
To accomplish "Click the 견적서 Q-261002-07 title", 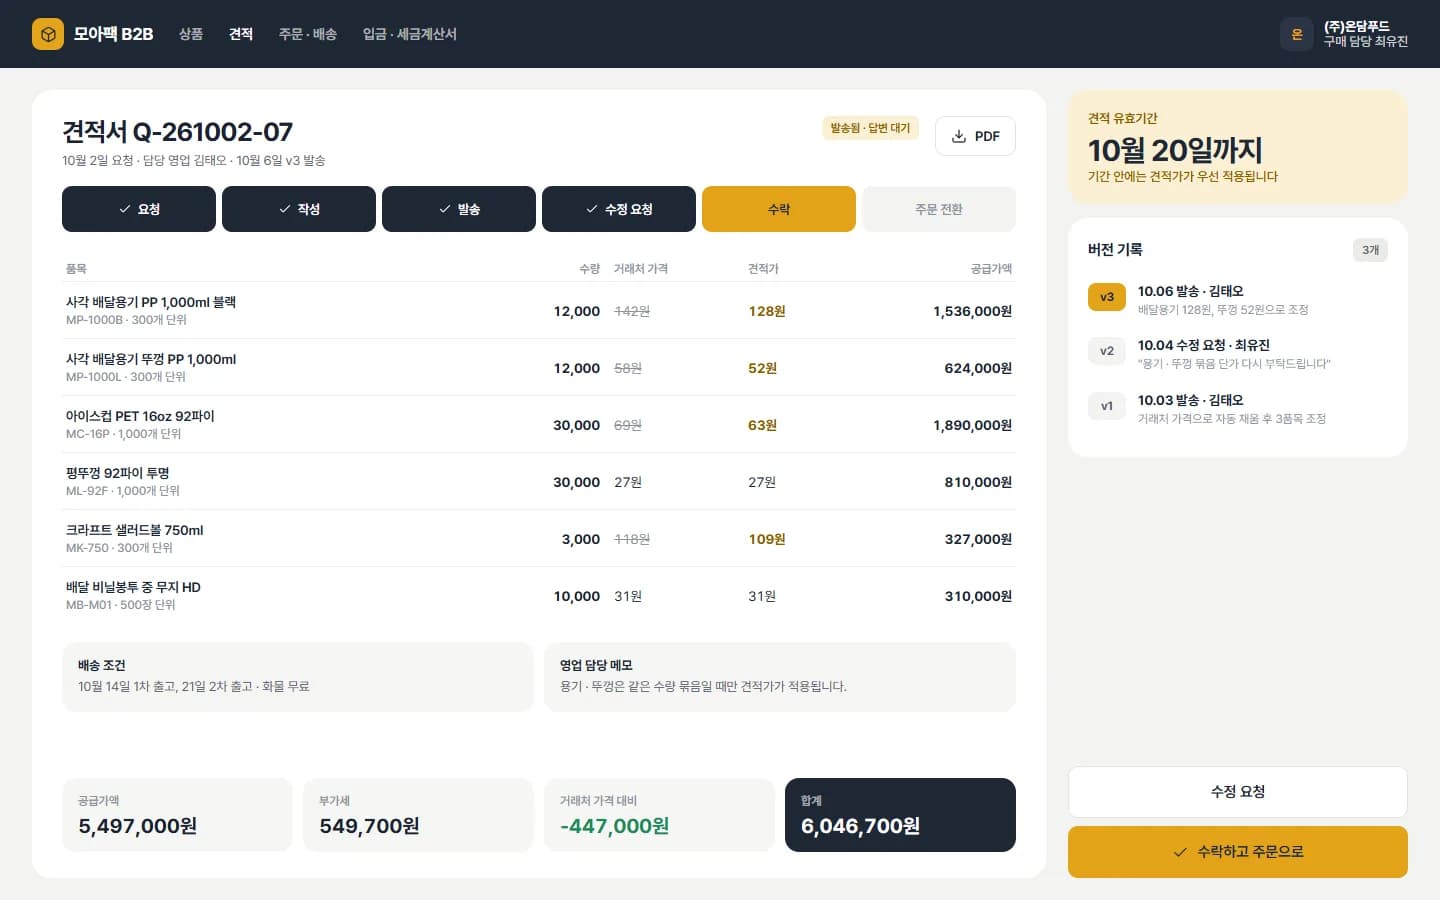I will pyautogui.click(x=178, y=132).
